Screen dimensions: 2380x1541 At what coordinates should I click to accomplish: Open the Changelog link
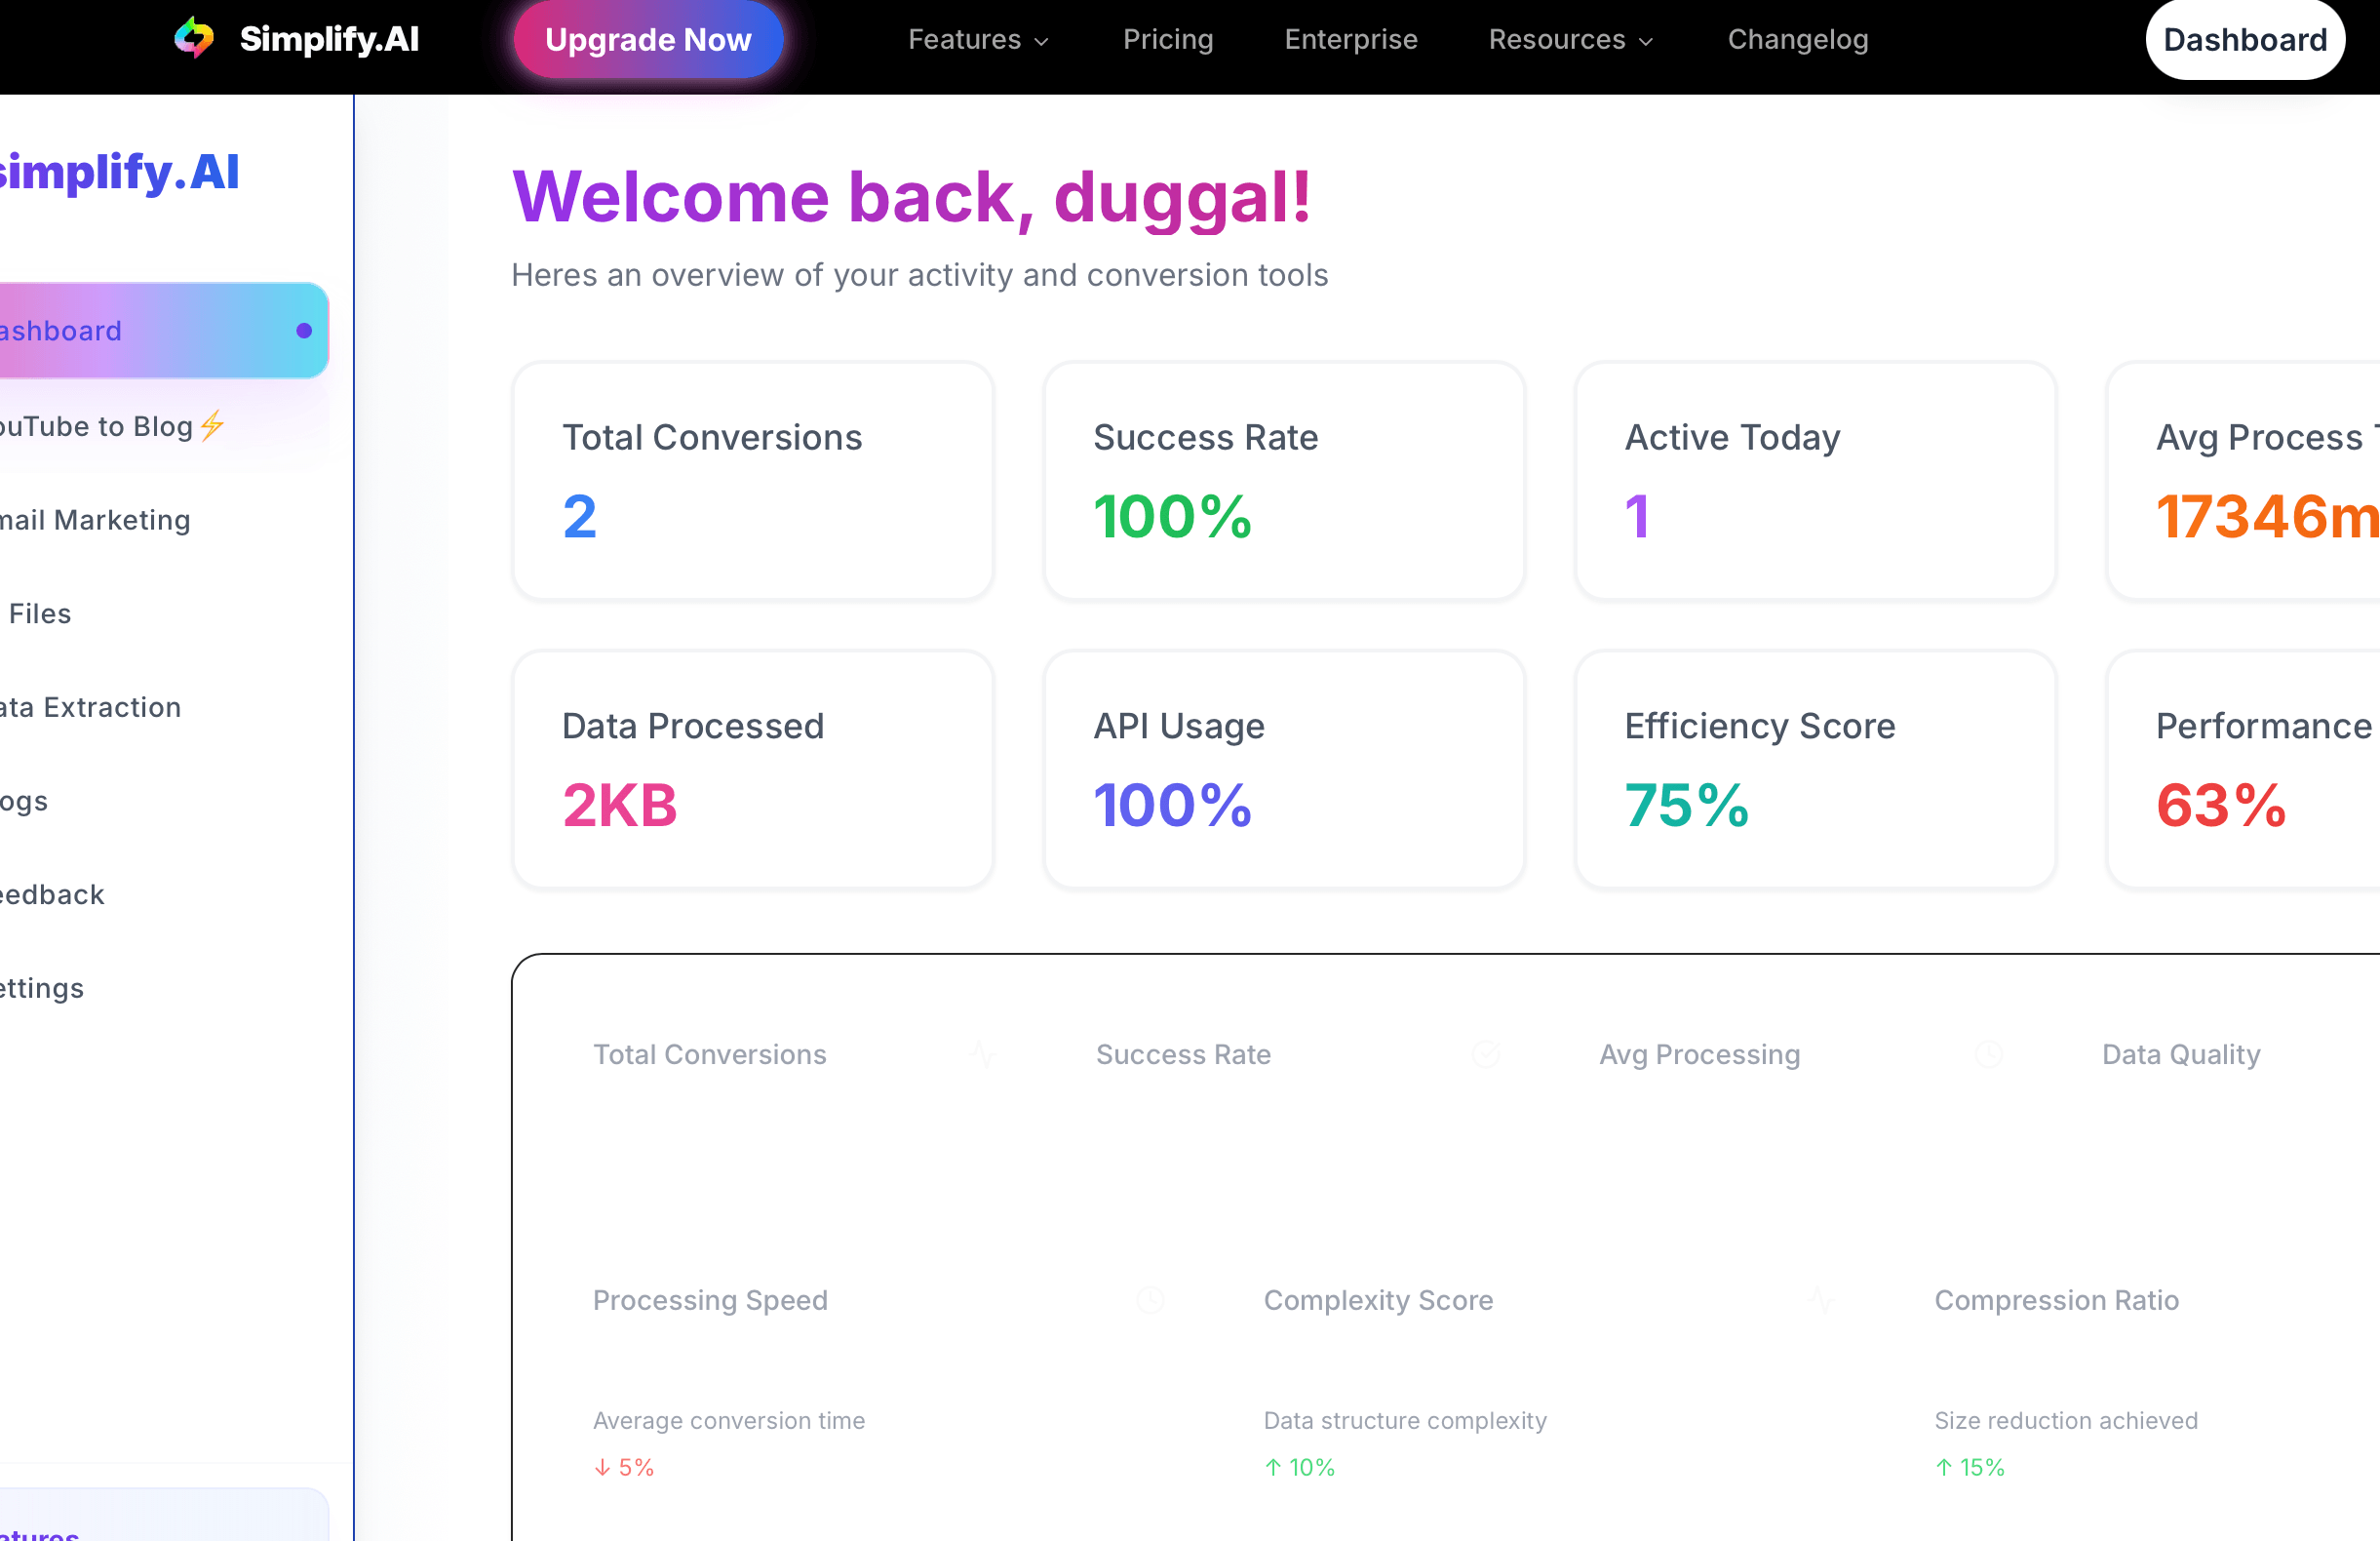click(x=1797, y=39)
